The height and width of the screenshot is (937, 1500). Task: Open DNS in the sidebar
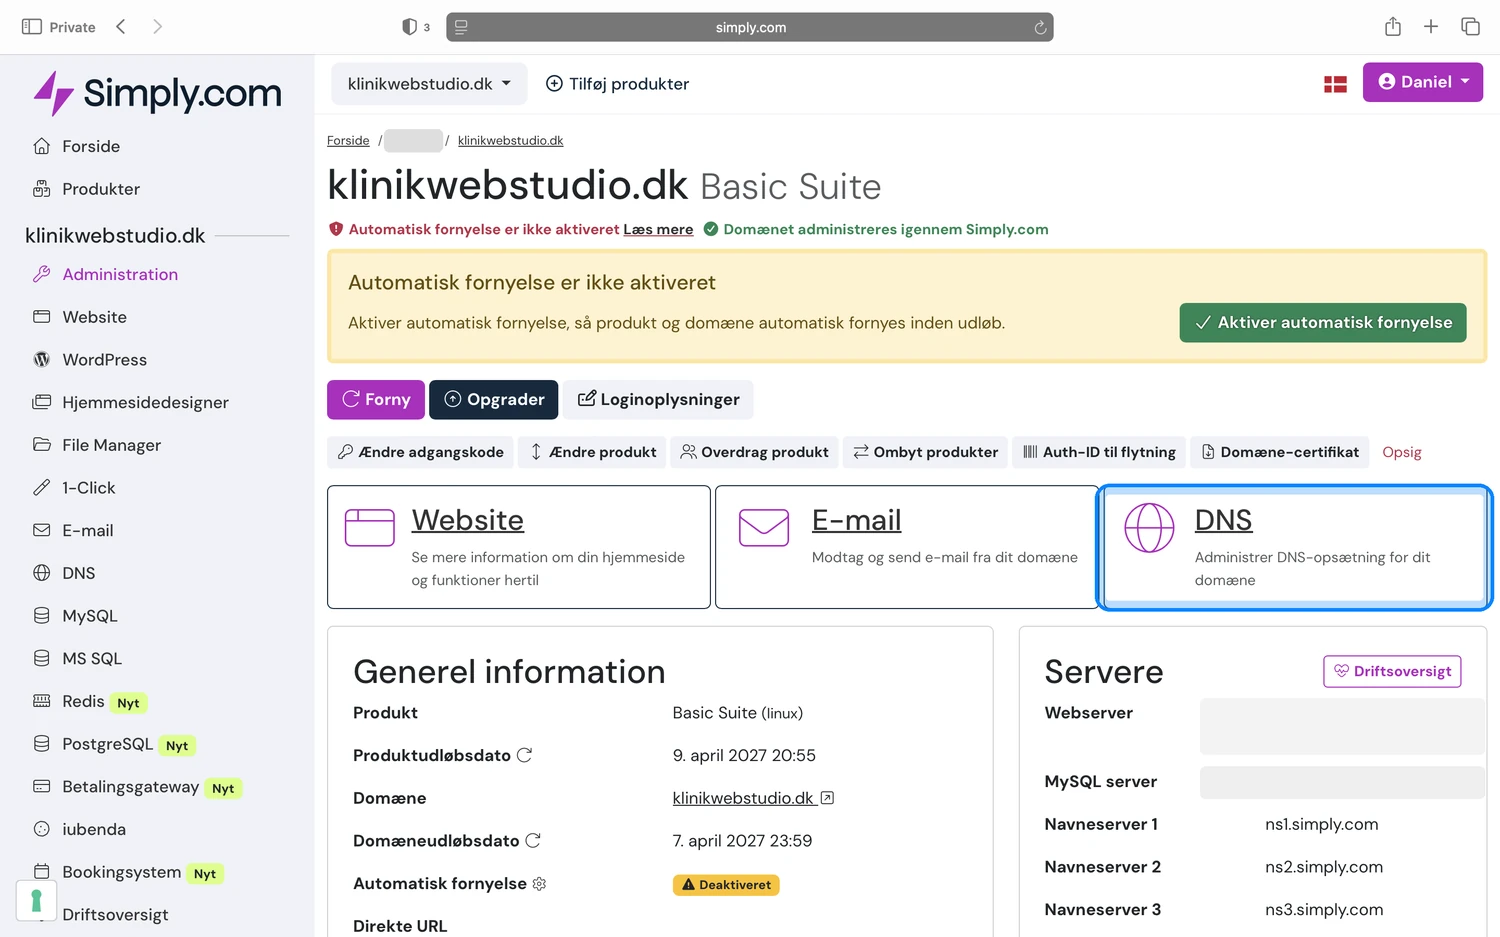(78, 573)
